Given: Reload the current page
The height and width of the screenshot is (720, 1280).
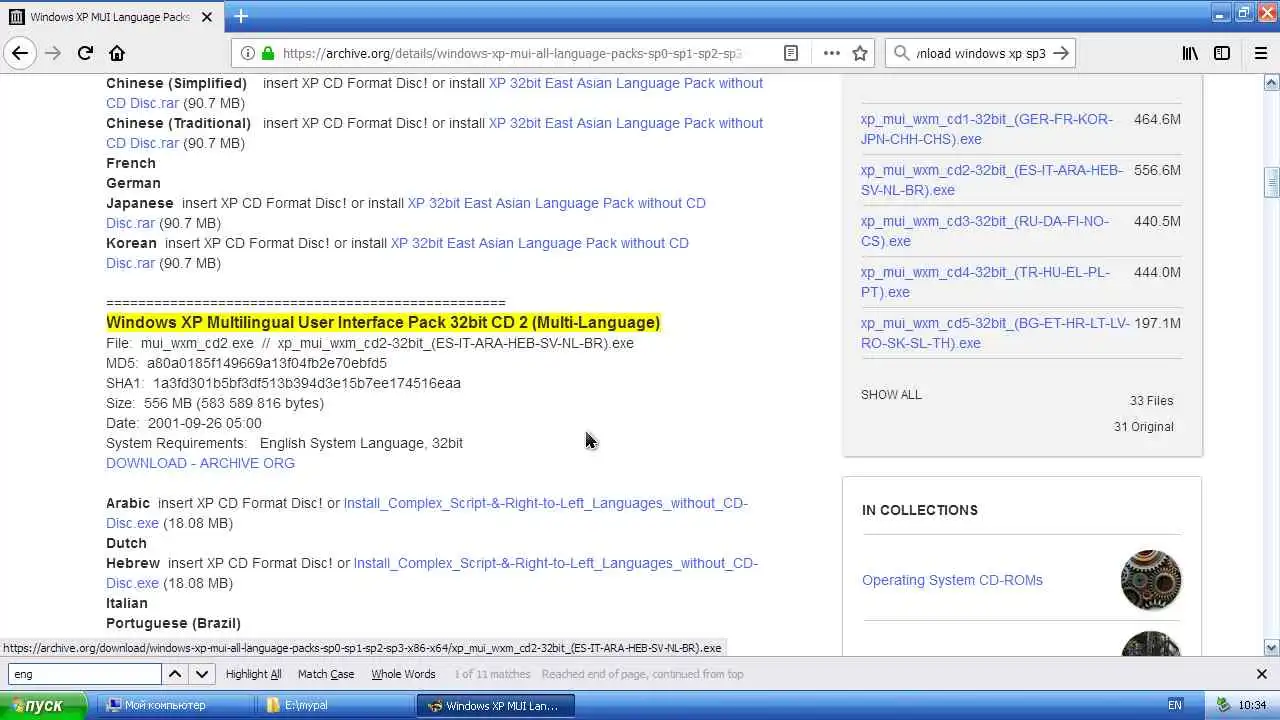Looking at the screenshot, I should [85, 53].
